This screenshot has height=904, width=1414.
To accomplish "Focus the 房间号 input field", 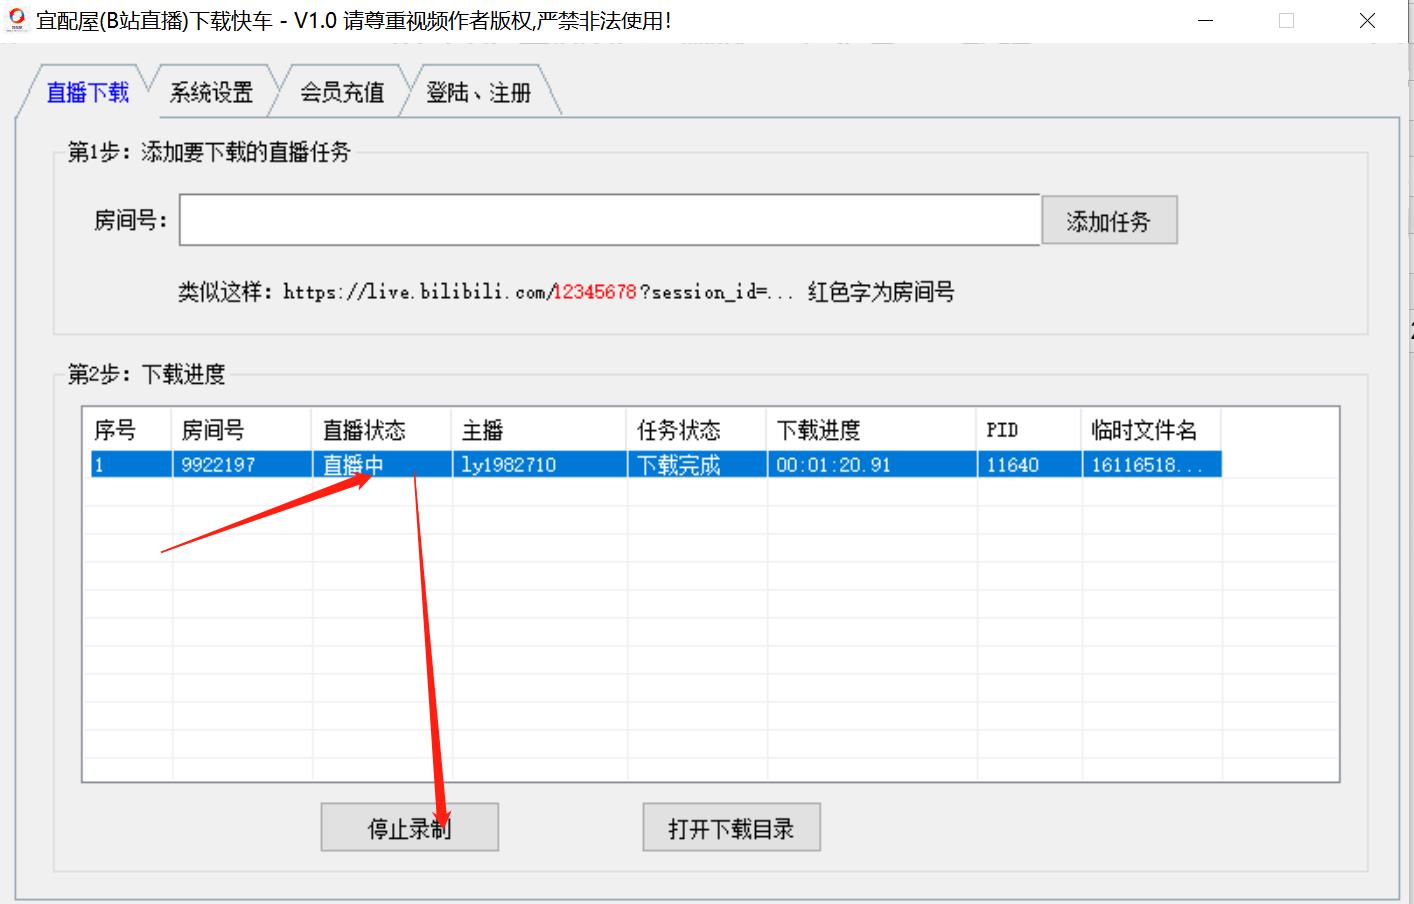I will 609,220.
